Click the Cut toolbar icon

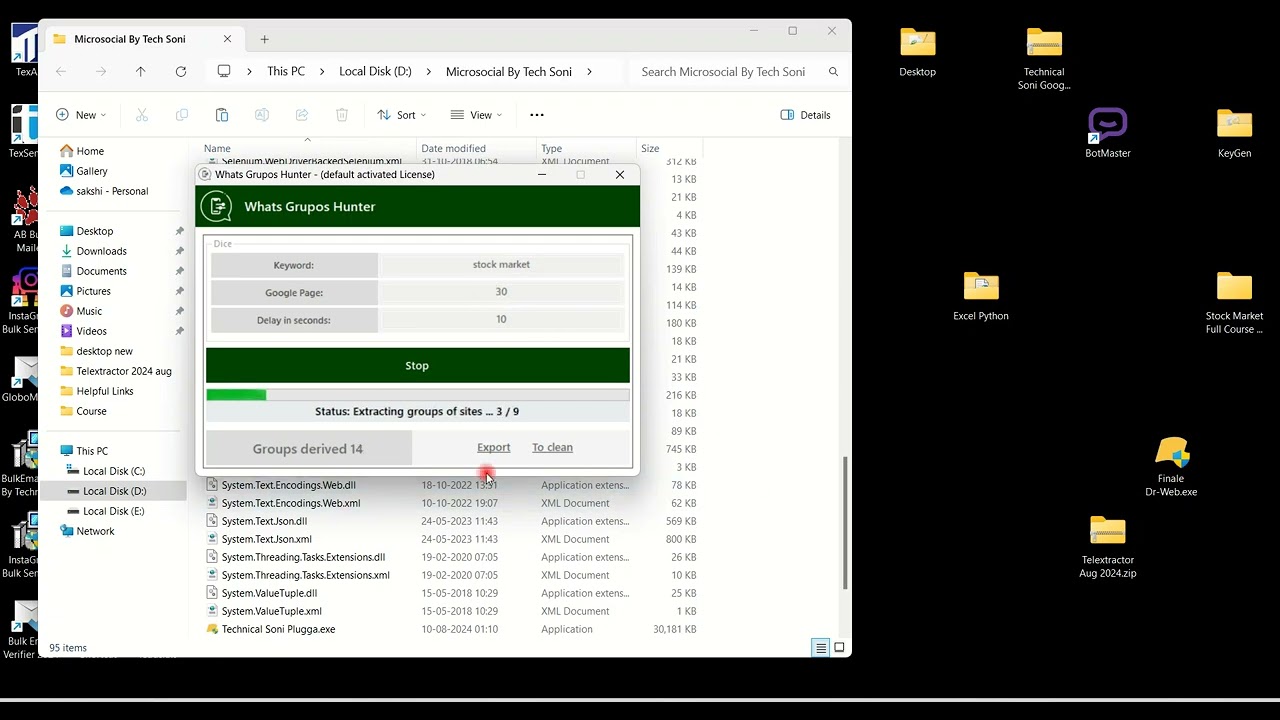[142, 115]
